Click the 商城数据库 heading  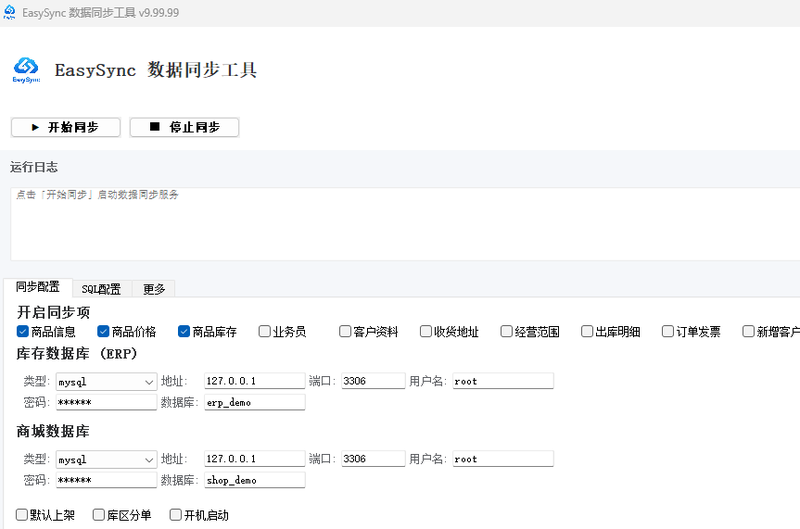coord(53,431)
